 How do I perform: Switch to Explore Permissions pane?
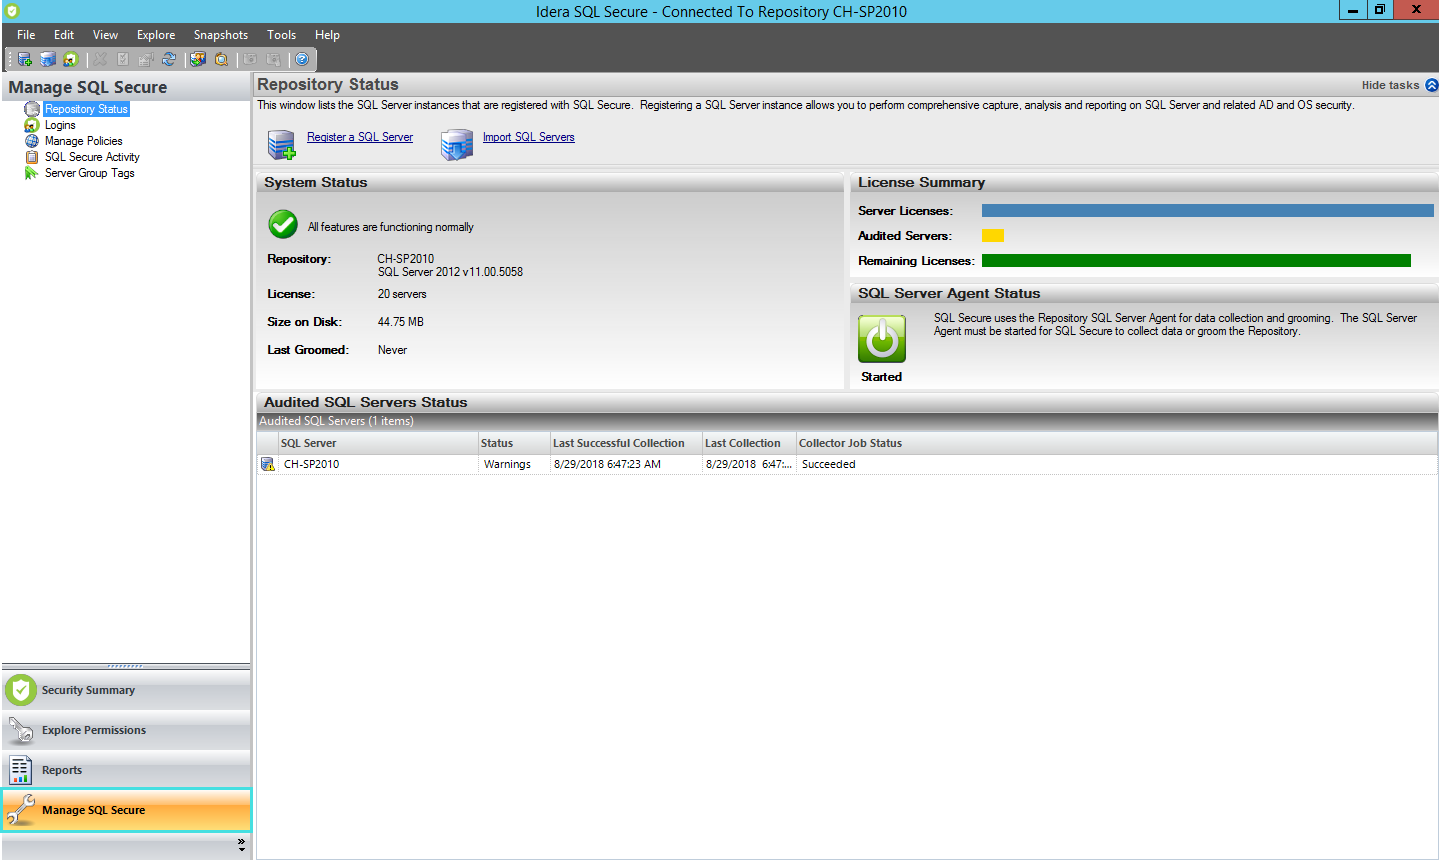click(x=126, y=730)
